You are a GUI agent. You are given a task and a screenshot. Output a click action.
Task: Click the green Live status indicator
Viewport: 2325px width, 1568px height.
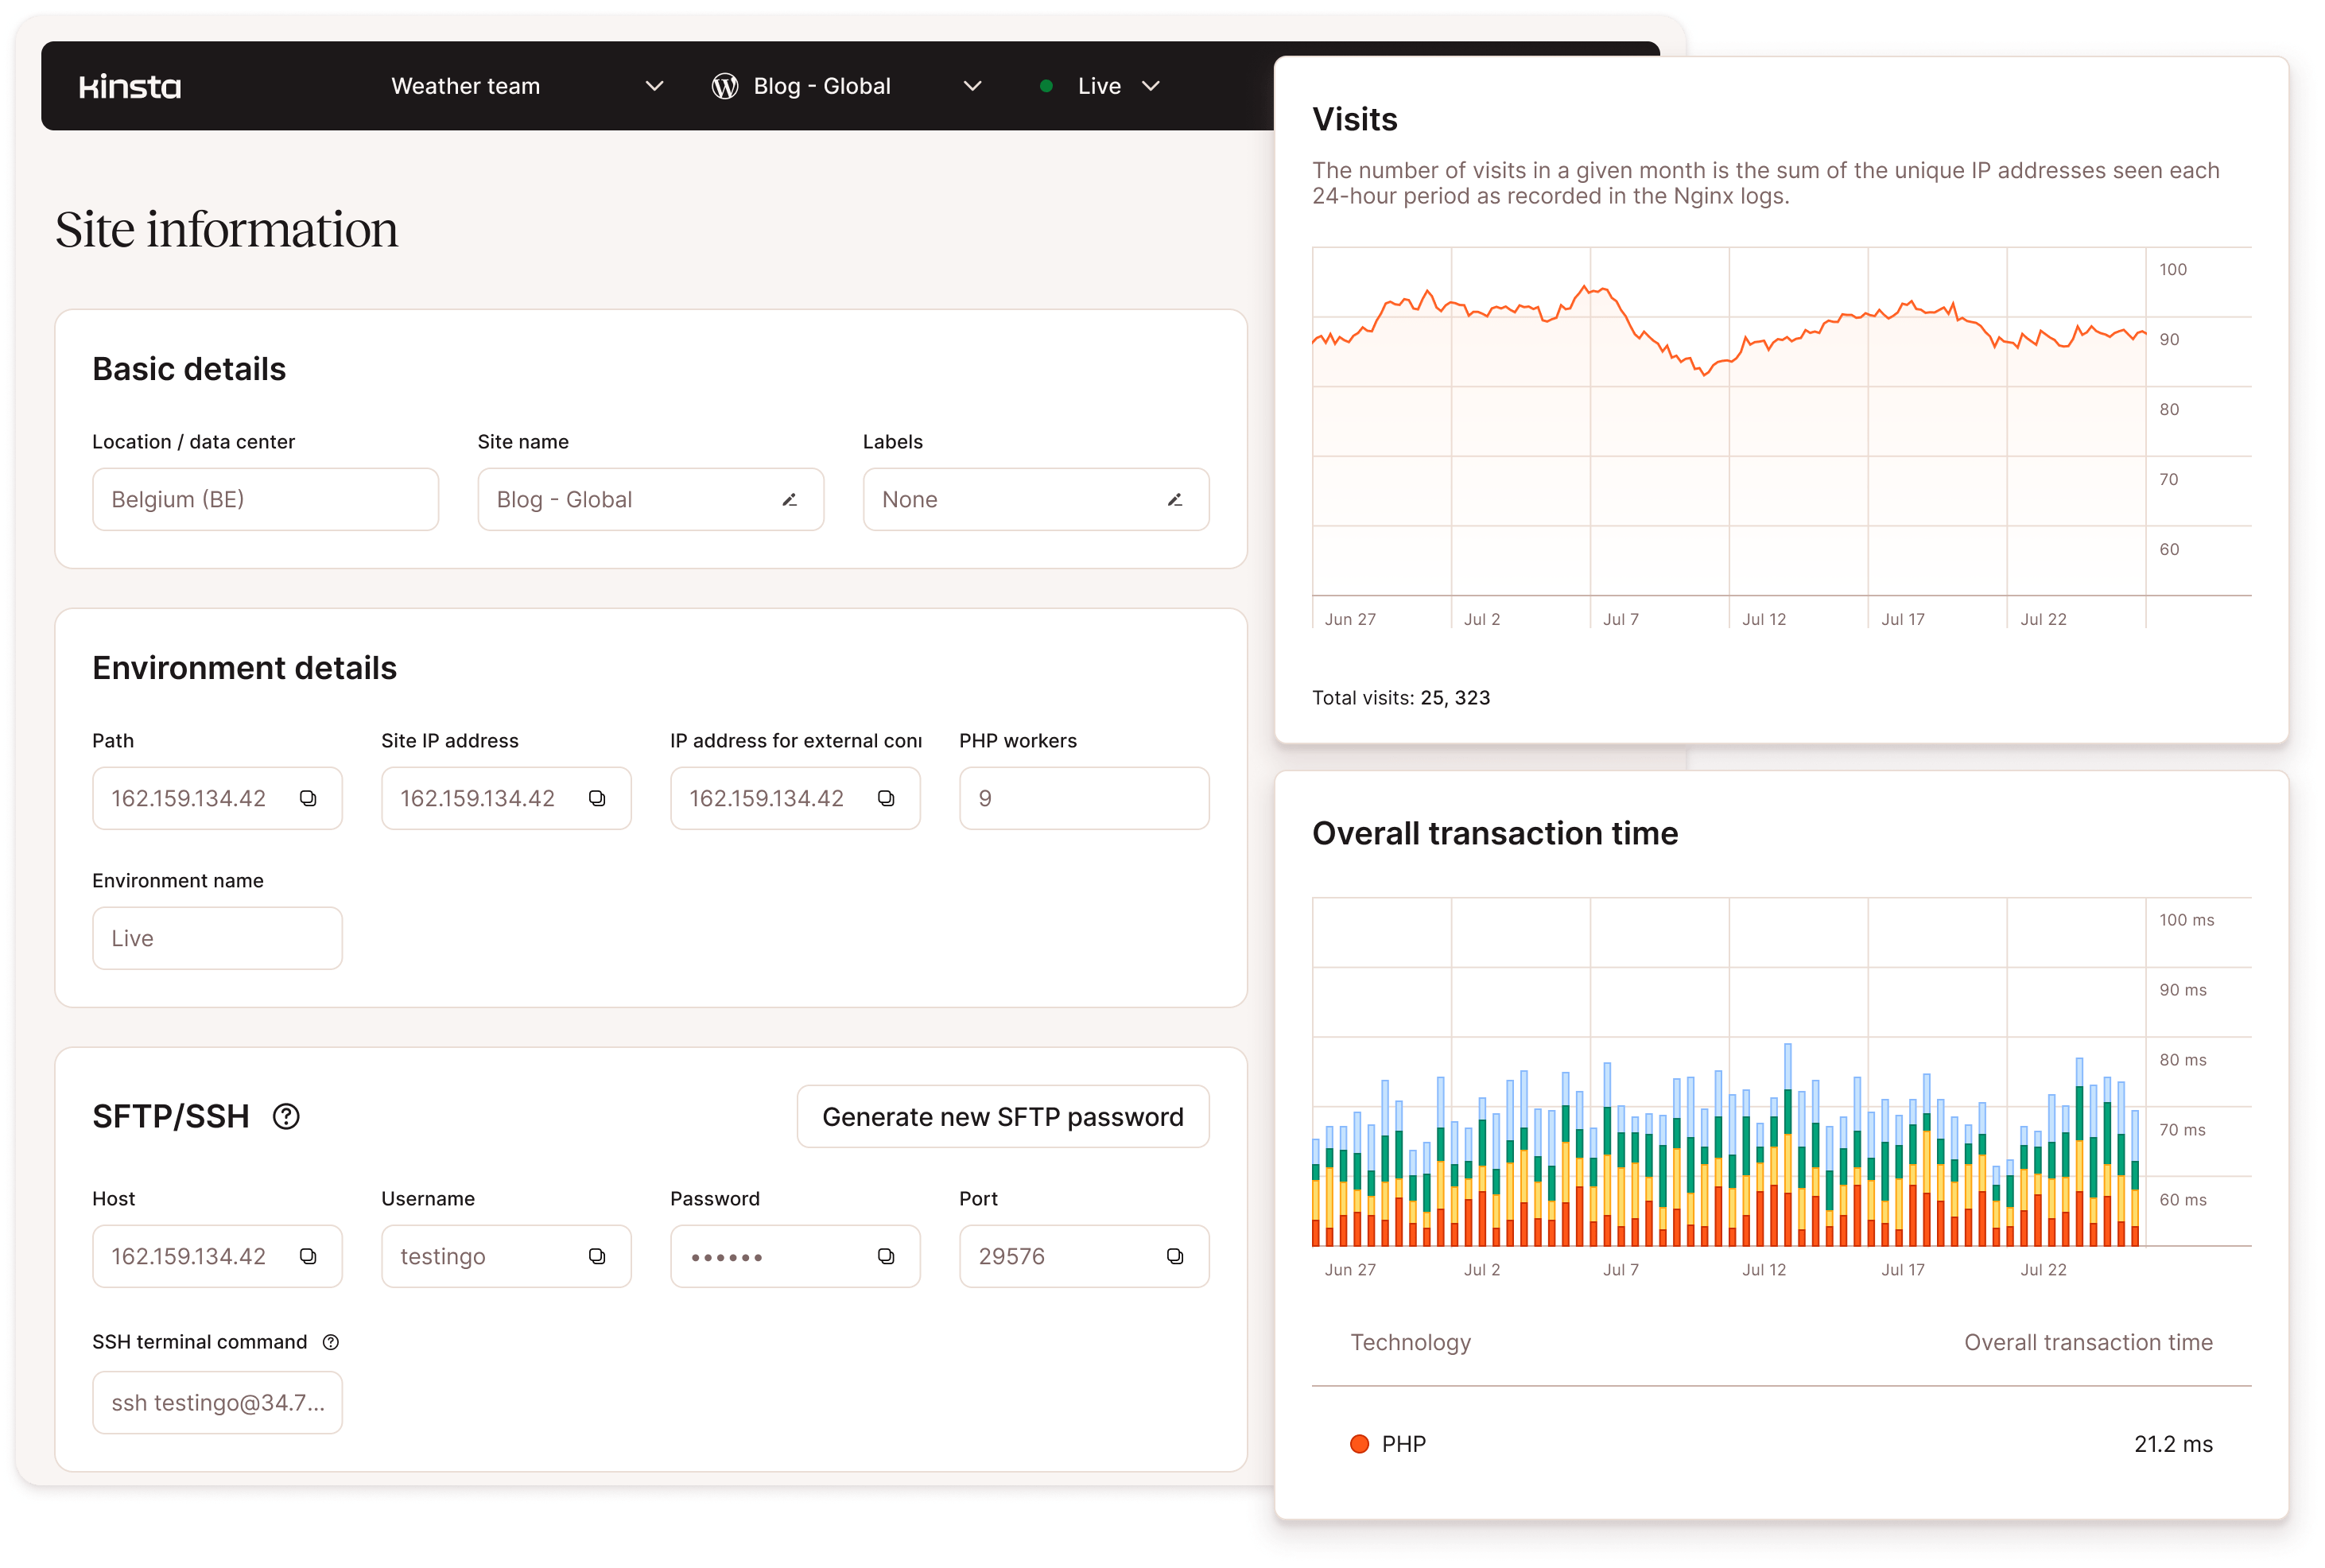[x=1047, y=86]
